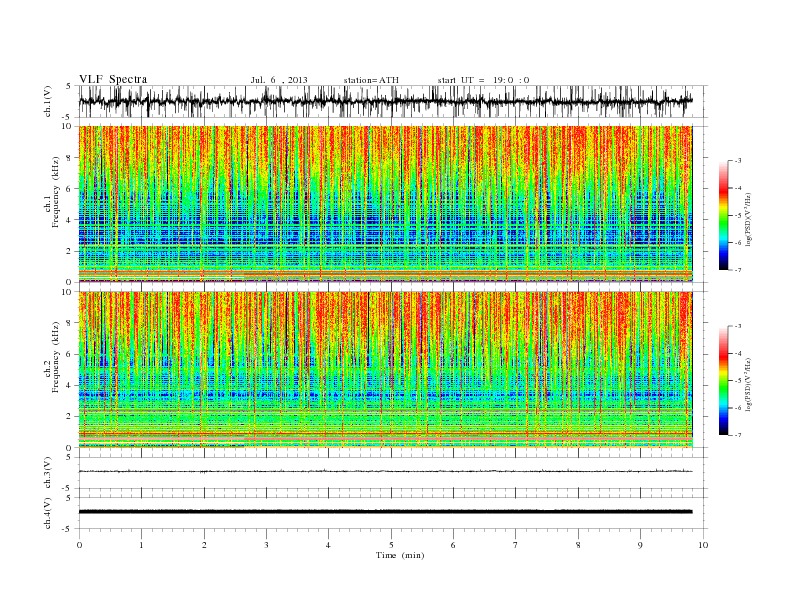Screen dimensions: 792x612
Task: Click the time axis tick label "5"
Action: (391, 545)
